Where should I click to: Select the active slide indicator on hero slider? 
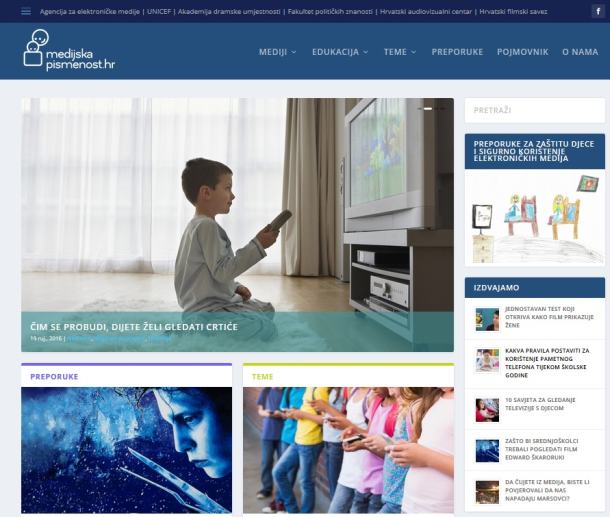click(x=427, y=108)
